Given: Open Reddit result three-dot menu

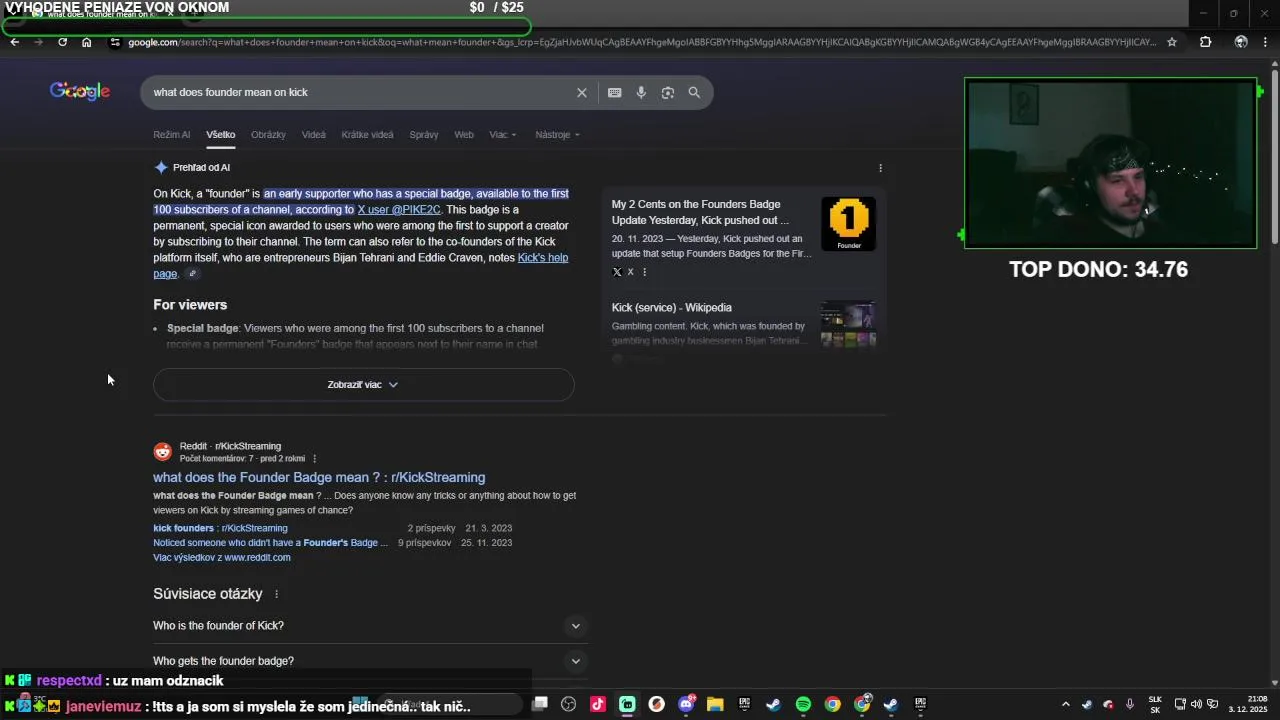Looking at the screenshot, I should (314, 459).
